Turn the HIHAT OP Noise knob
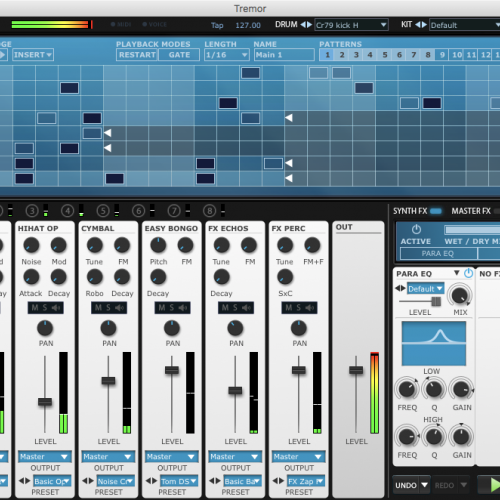The image size is (500, 500). [x=31, y=245]
